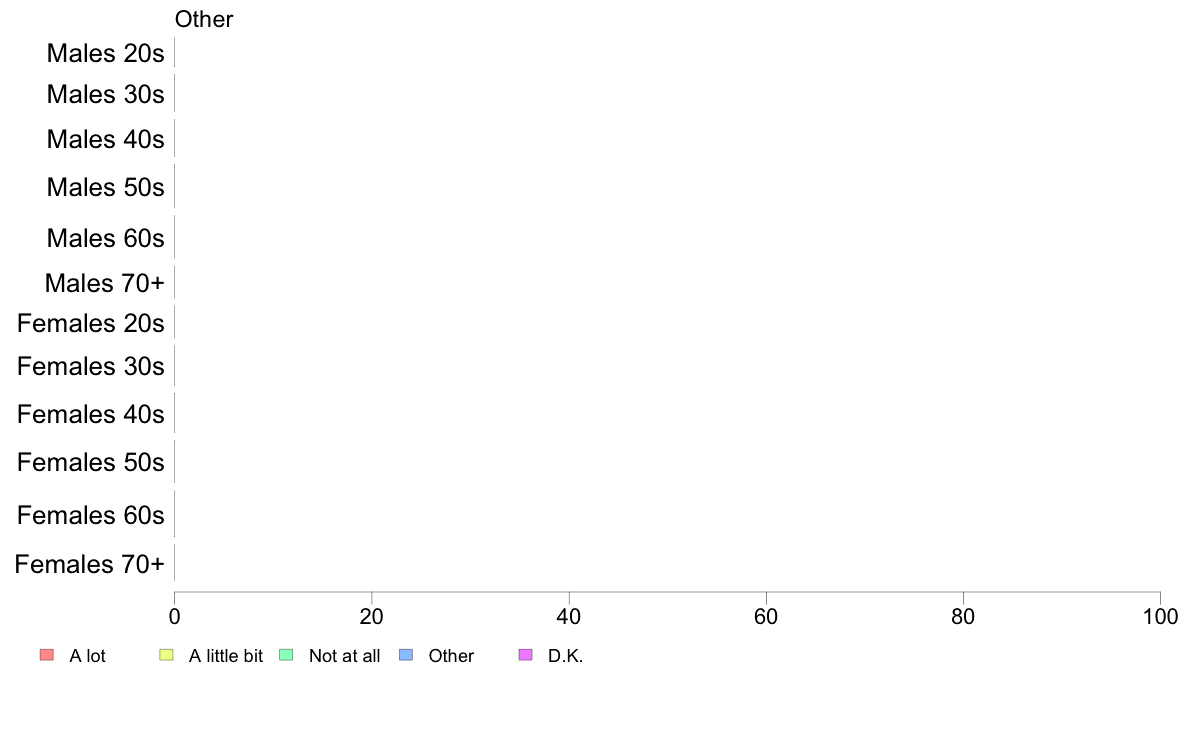Click the magenta 'D.K.' legend swatch
Screen dimensions: 1188x736
pos(526,655)
